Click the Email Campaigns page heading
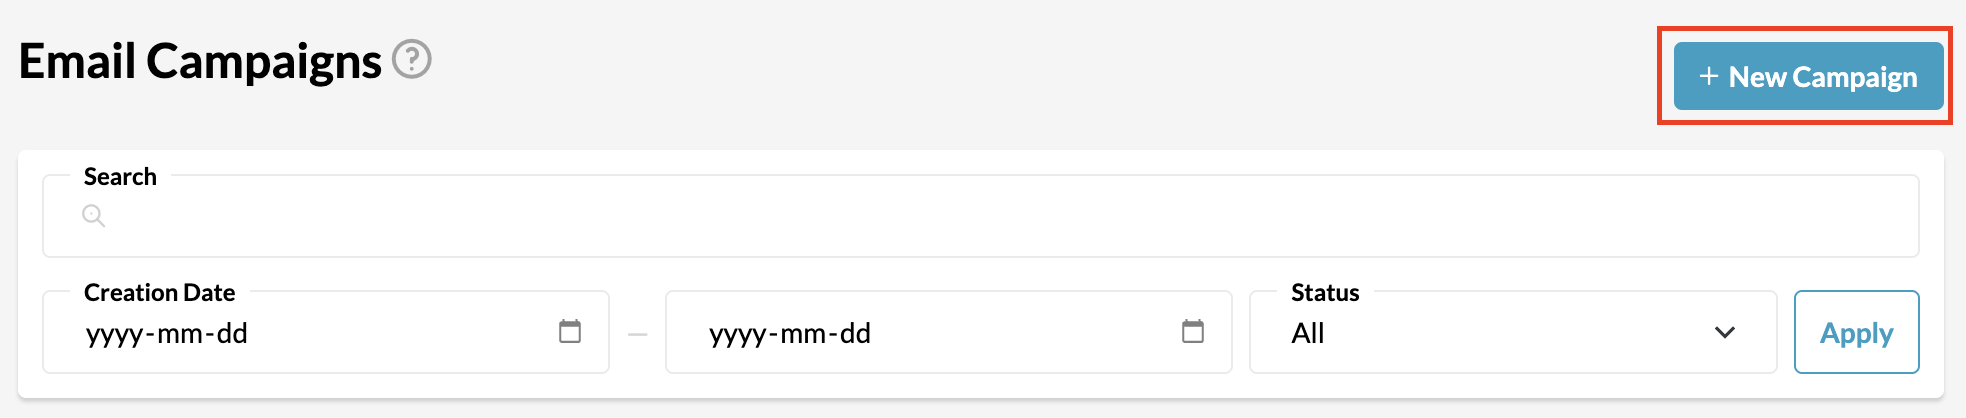 [200, 61]
